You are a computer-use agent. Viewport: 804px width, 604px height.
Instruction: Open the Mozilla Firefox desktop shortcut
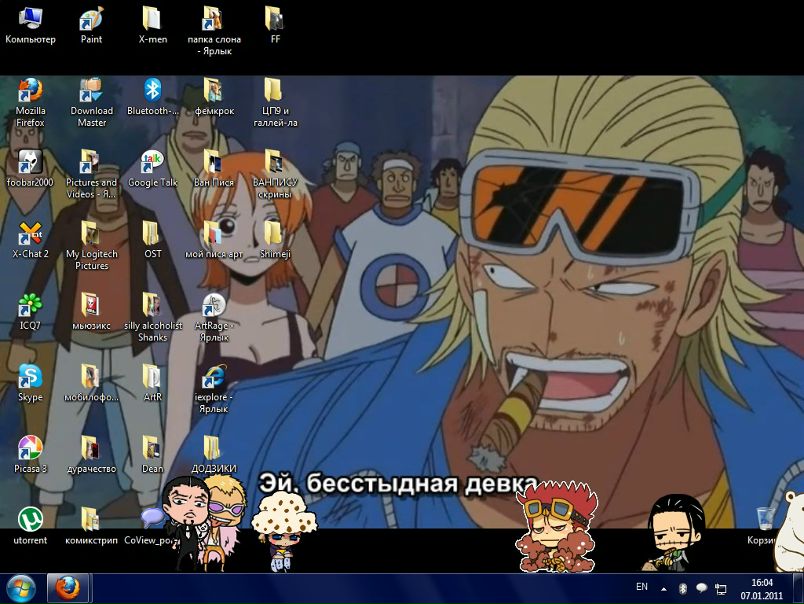[30, 93]
